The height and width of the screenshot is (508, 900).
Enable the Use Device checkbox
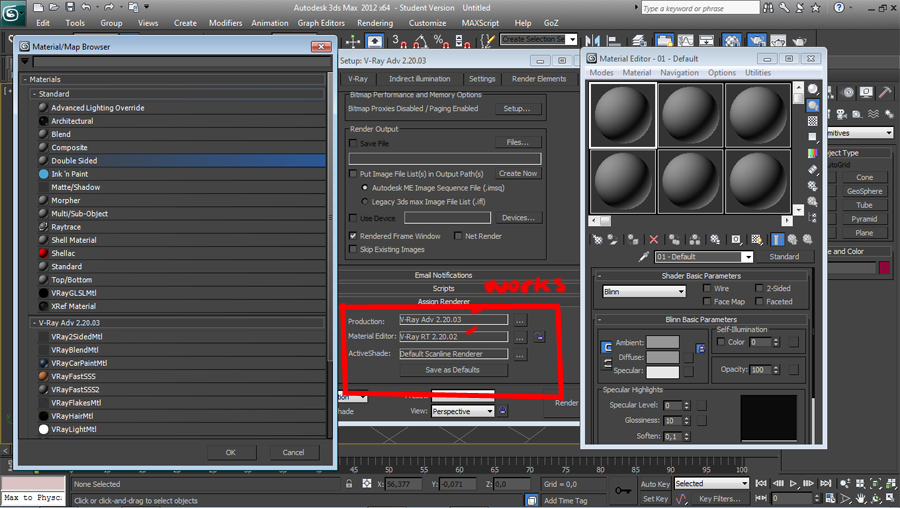[x=353, y=218]
